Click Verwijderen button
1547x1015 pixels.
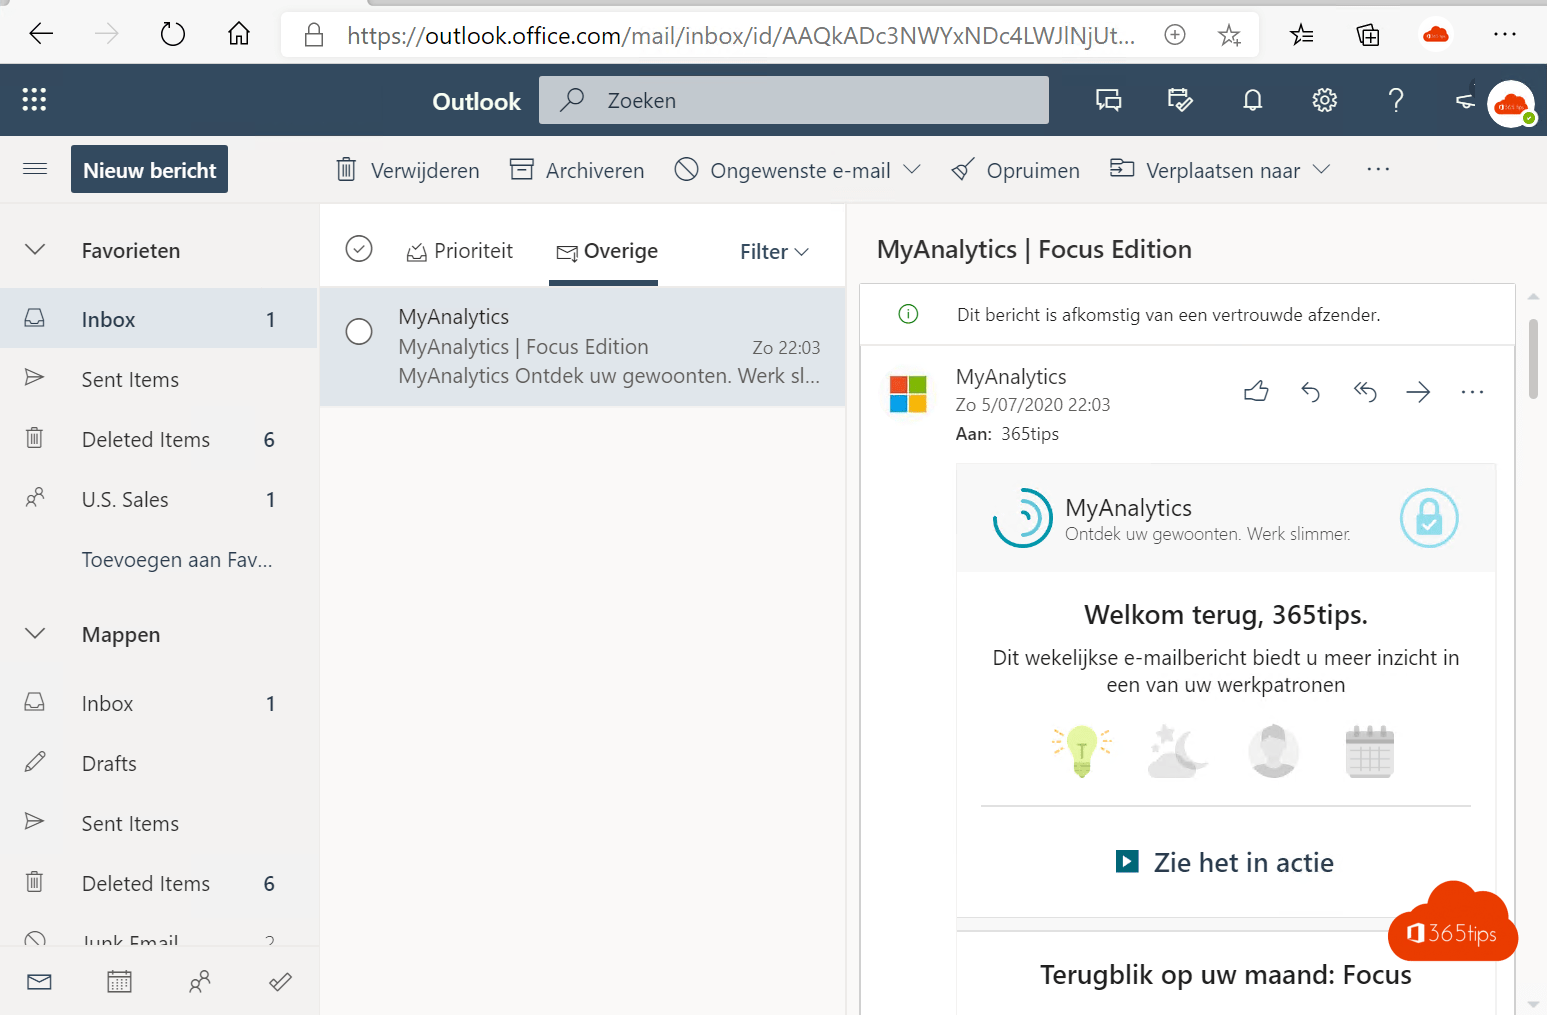click(x=407, y=170)
